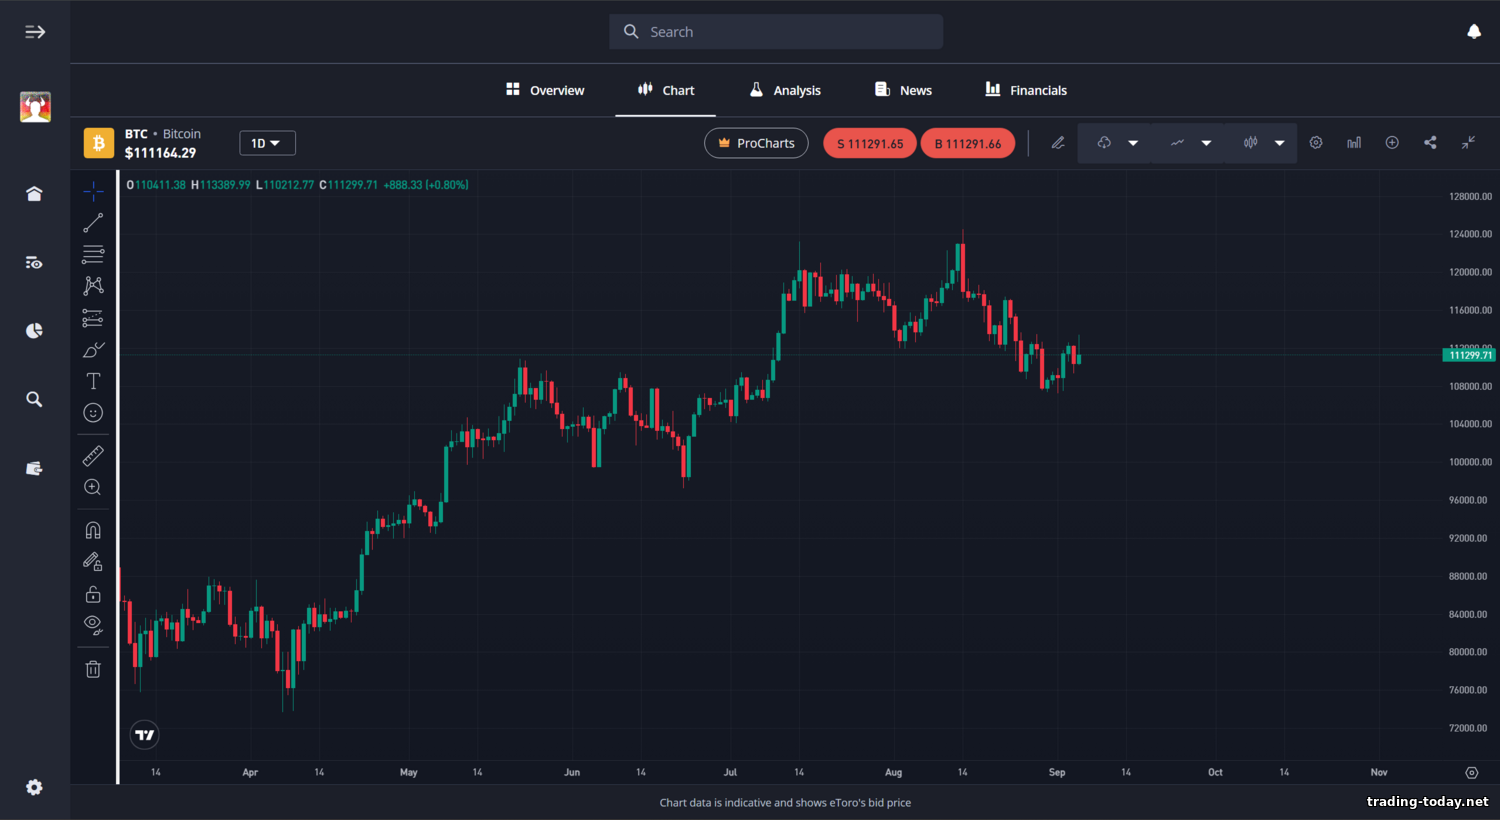1500x820 pixels.
Task: Select the crosshair cursor tool
Action: tap(93, 191)
